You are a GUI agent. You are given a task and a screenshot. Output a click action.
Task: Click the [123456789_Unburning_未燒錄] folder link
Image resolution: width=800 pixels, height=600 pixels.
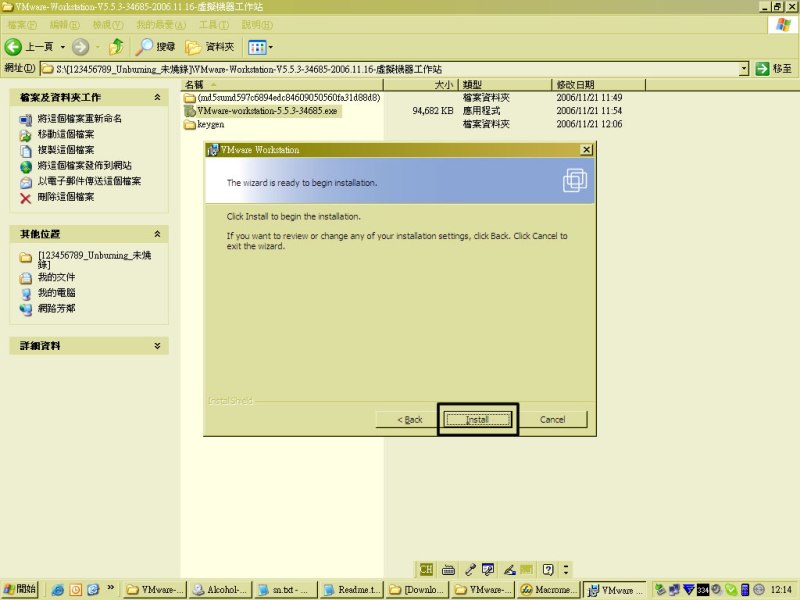[95, 259]
